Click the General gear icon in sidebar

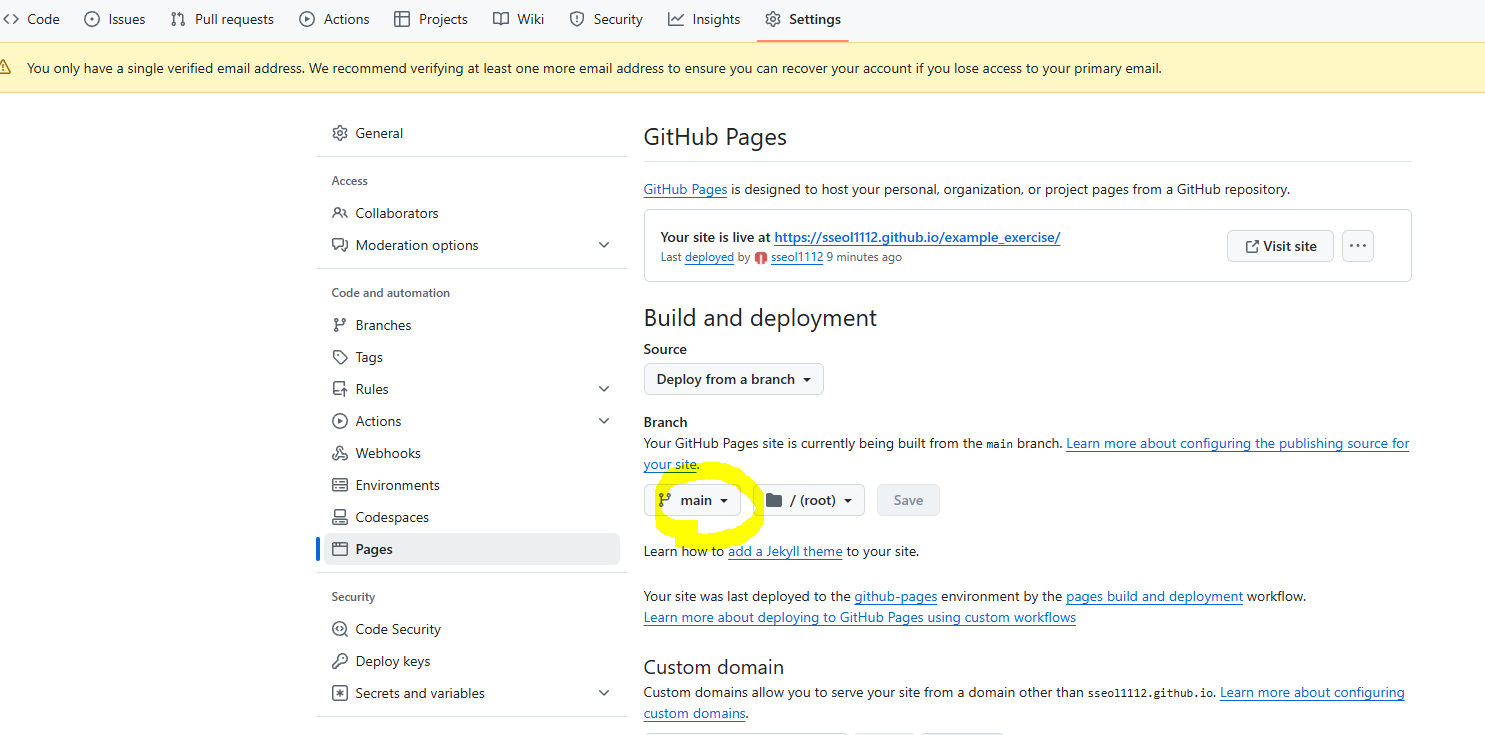point(340,133)
